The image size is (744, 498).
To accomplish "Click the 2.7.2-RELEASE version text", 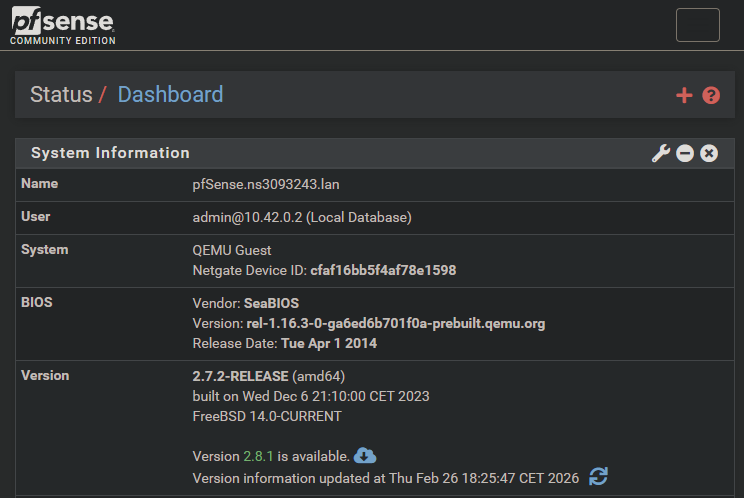I will pyautogui.click(x=240, y=376).
